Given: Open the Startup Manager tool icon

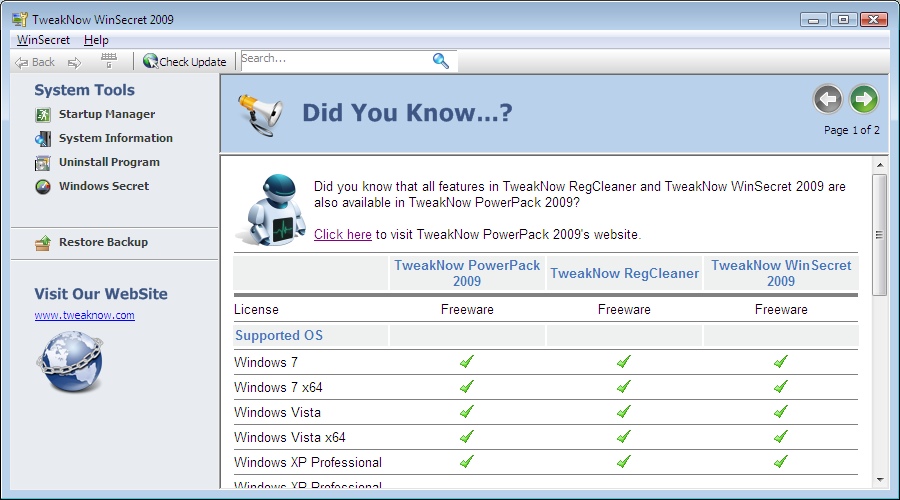Looking at the screenshot, I should pyautogui.click(x=43, y=115).
